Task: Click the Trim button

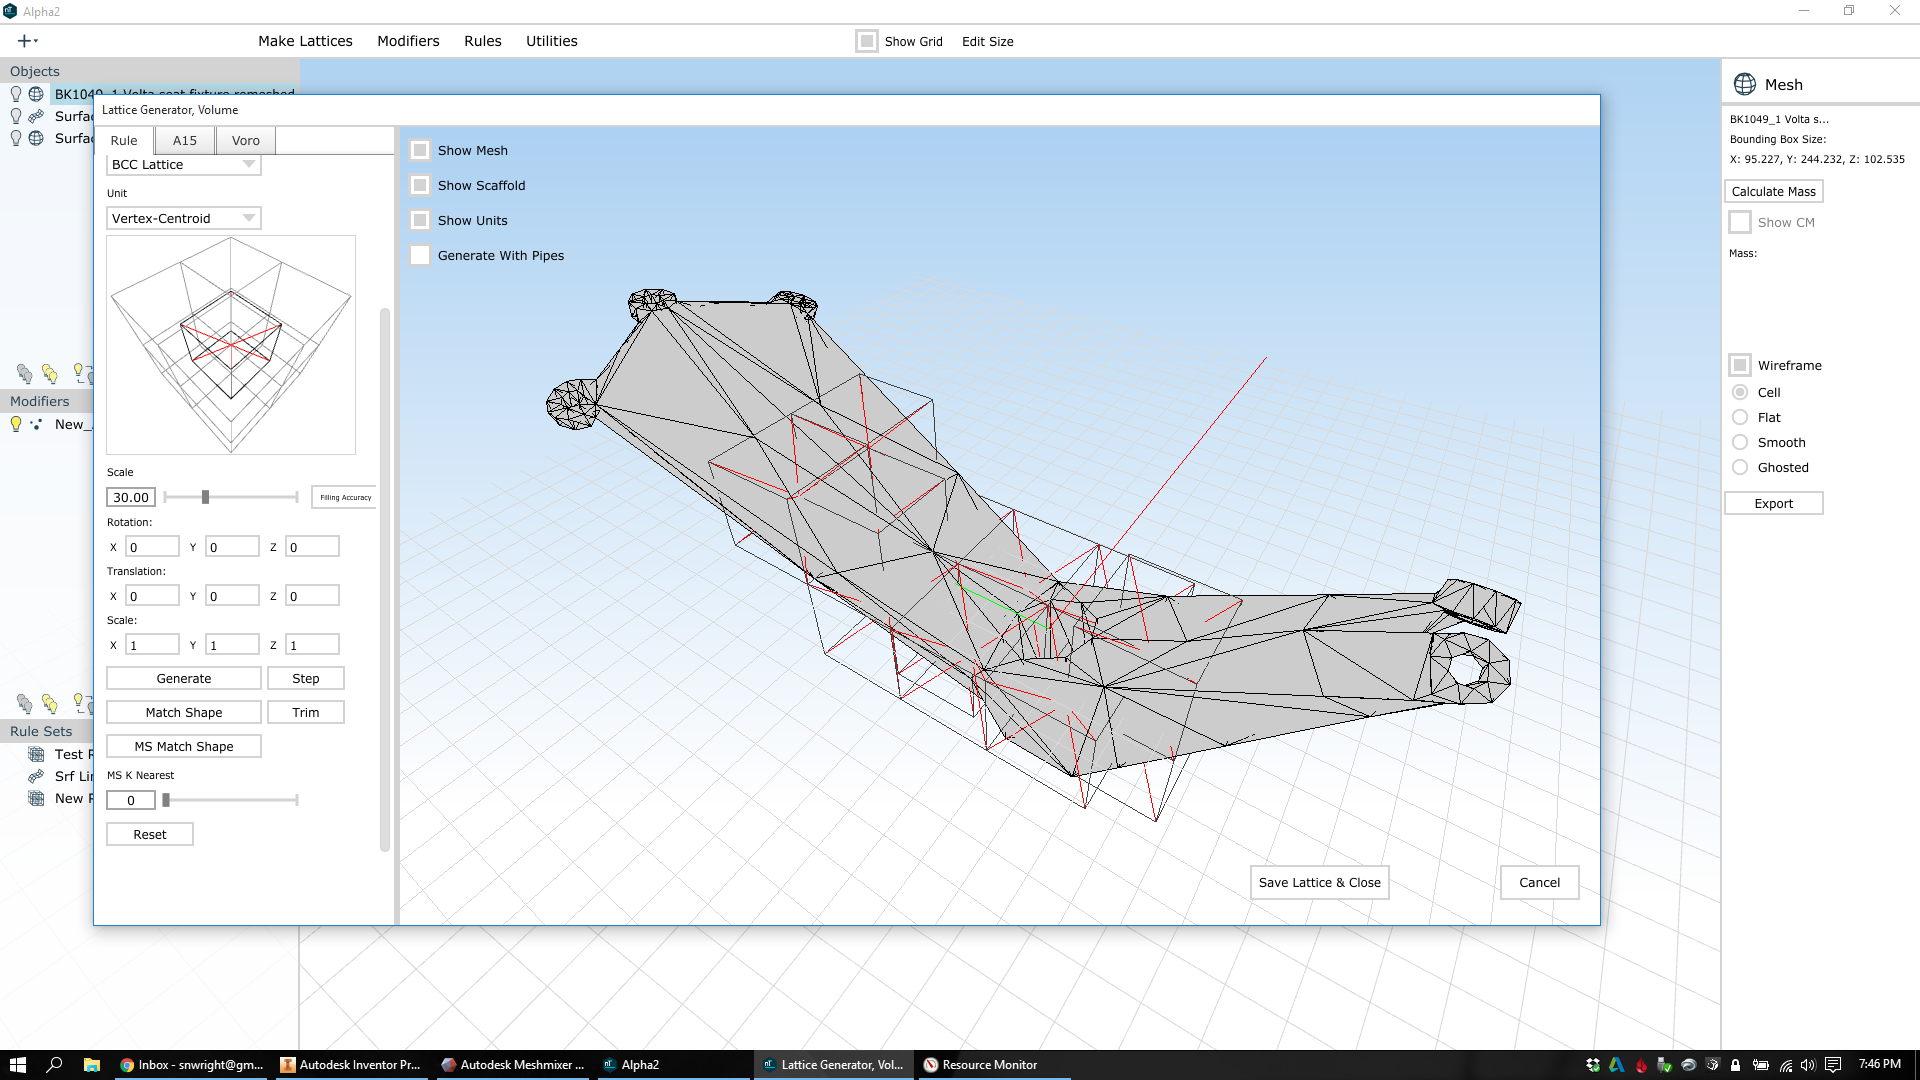Action: coord(306,712)
